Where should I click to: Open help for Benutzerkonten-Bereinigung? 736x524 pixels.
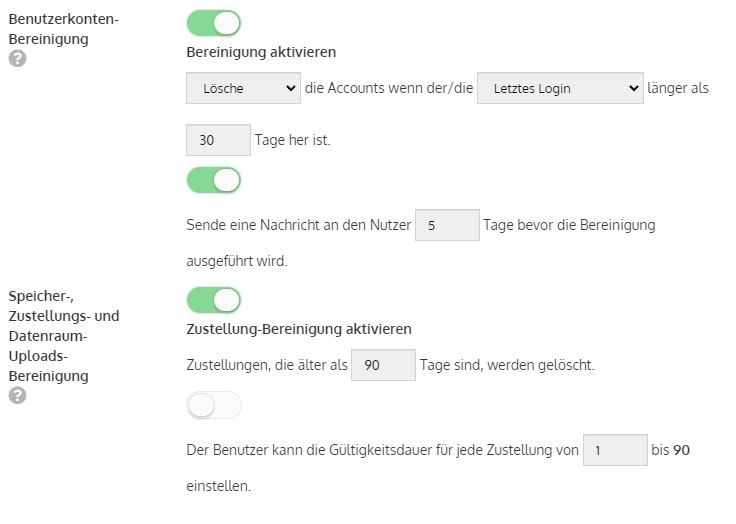click(x=17, y=59)
